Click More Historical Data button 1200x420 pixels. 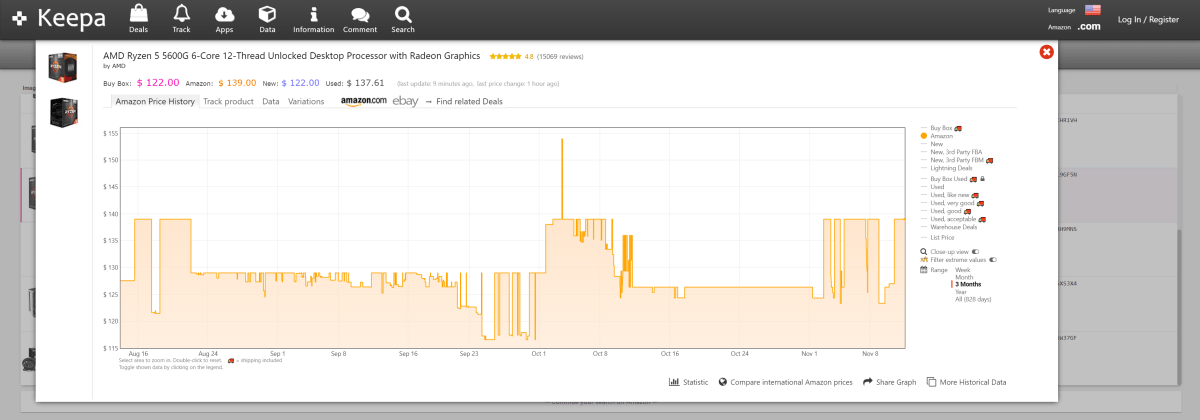[x=966, y=382]
